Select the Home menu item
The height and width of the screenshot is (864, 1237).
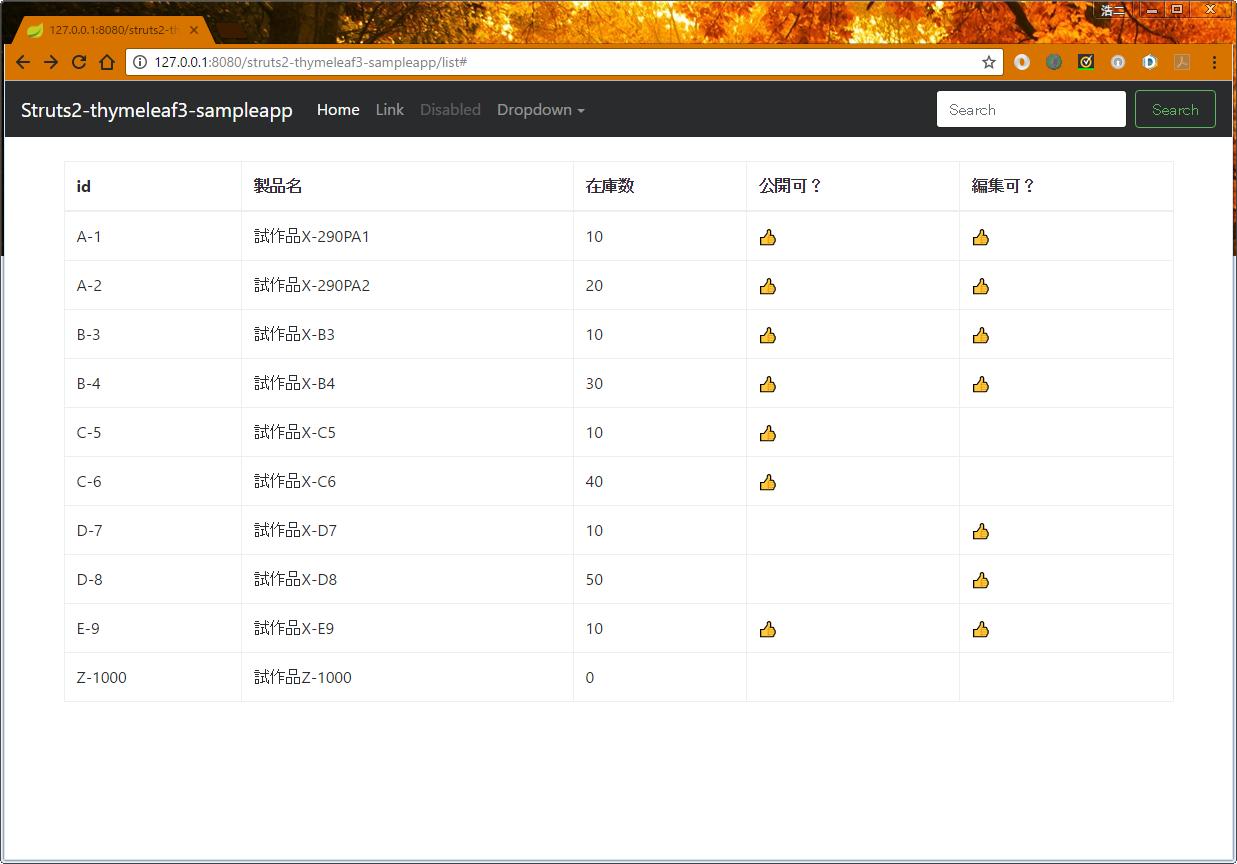[x=338, y=110]
